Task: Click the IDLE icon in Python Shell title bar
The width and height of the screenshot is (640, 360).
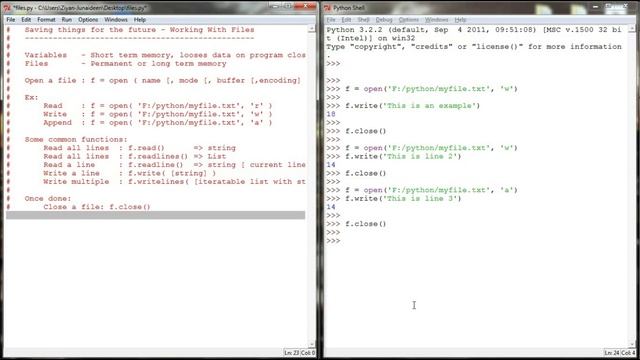Action: tap(327, 8)
